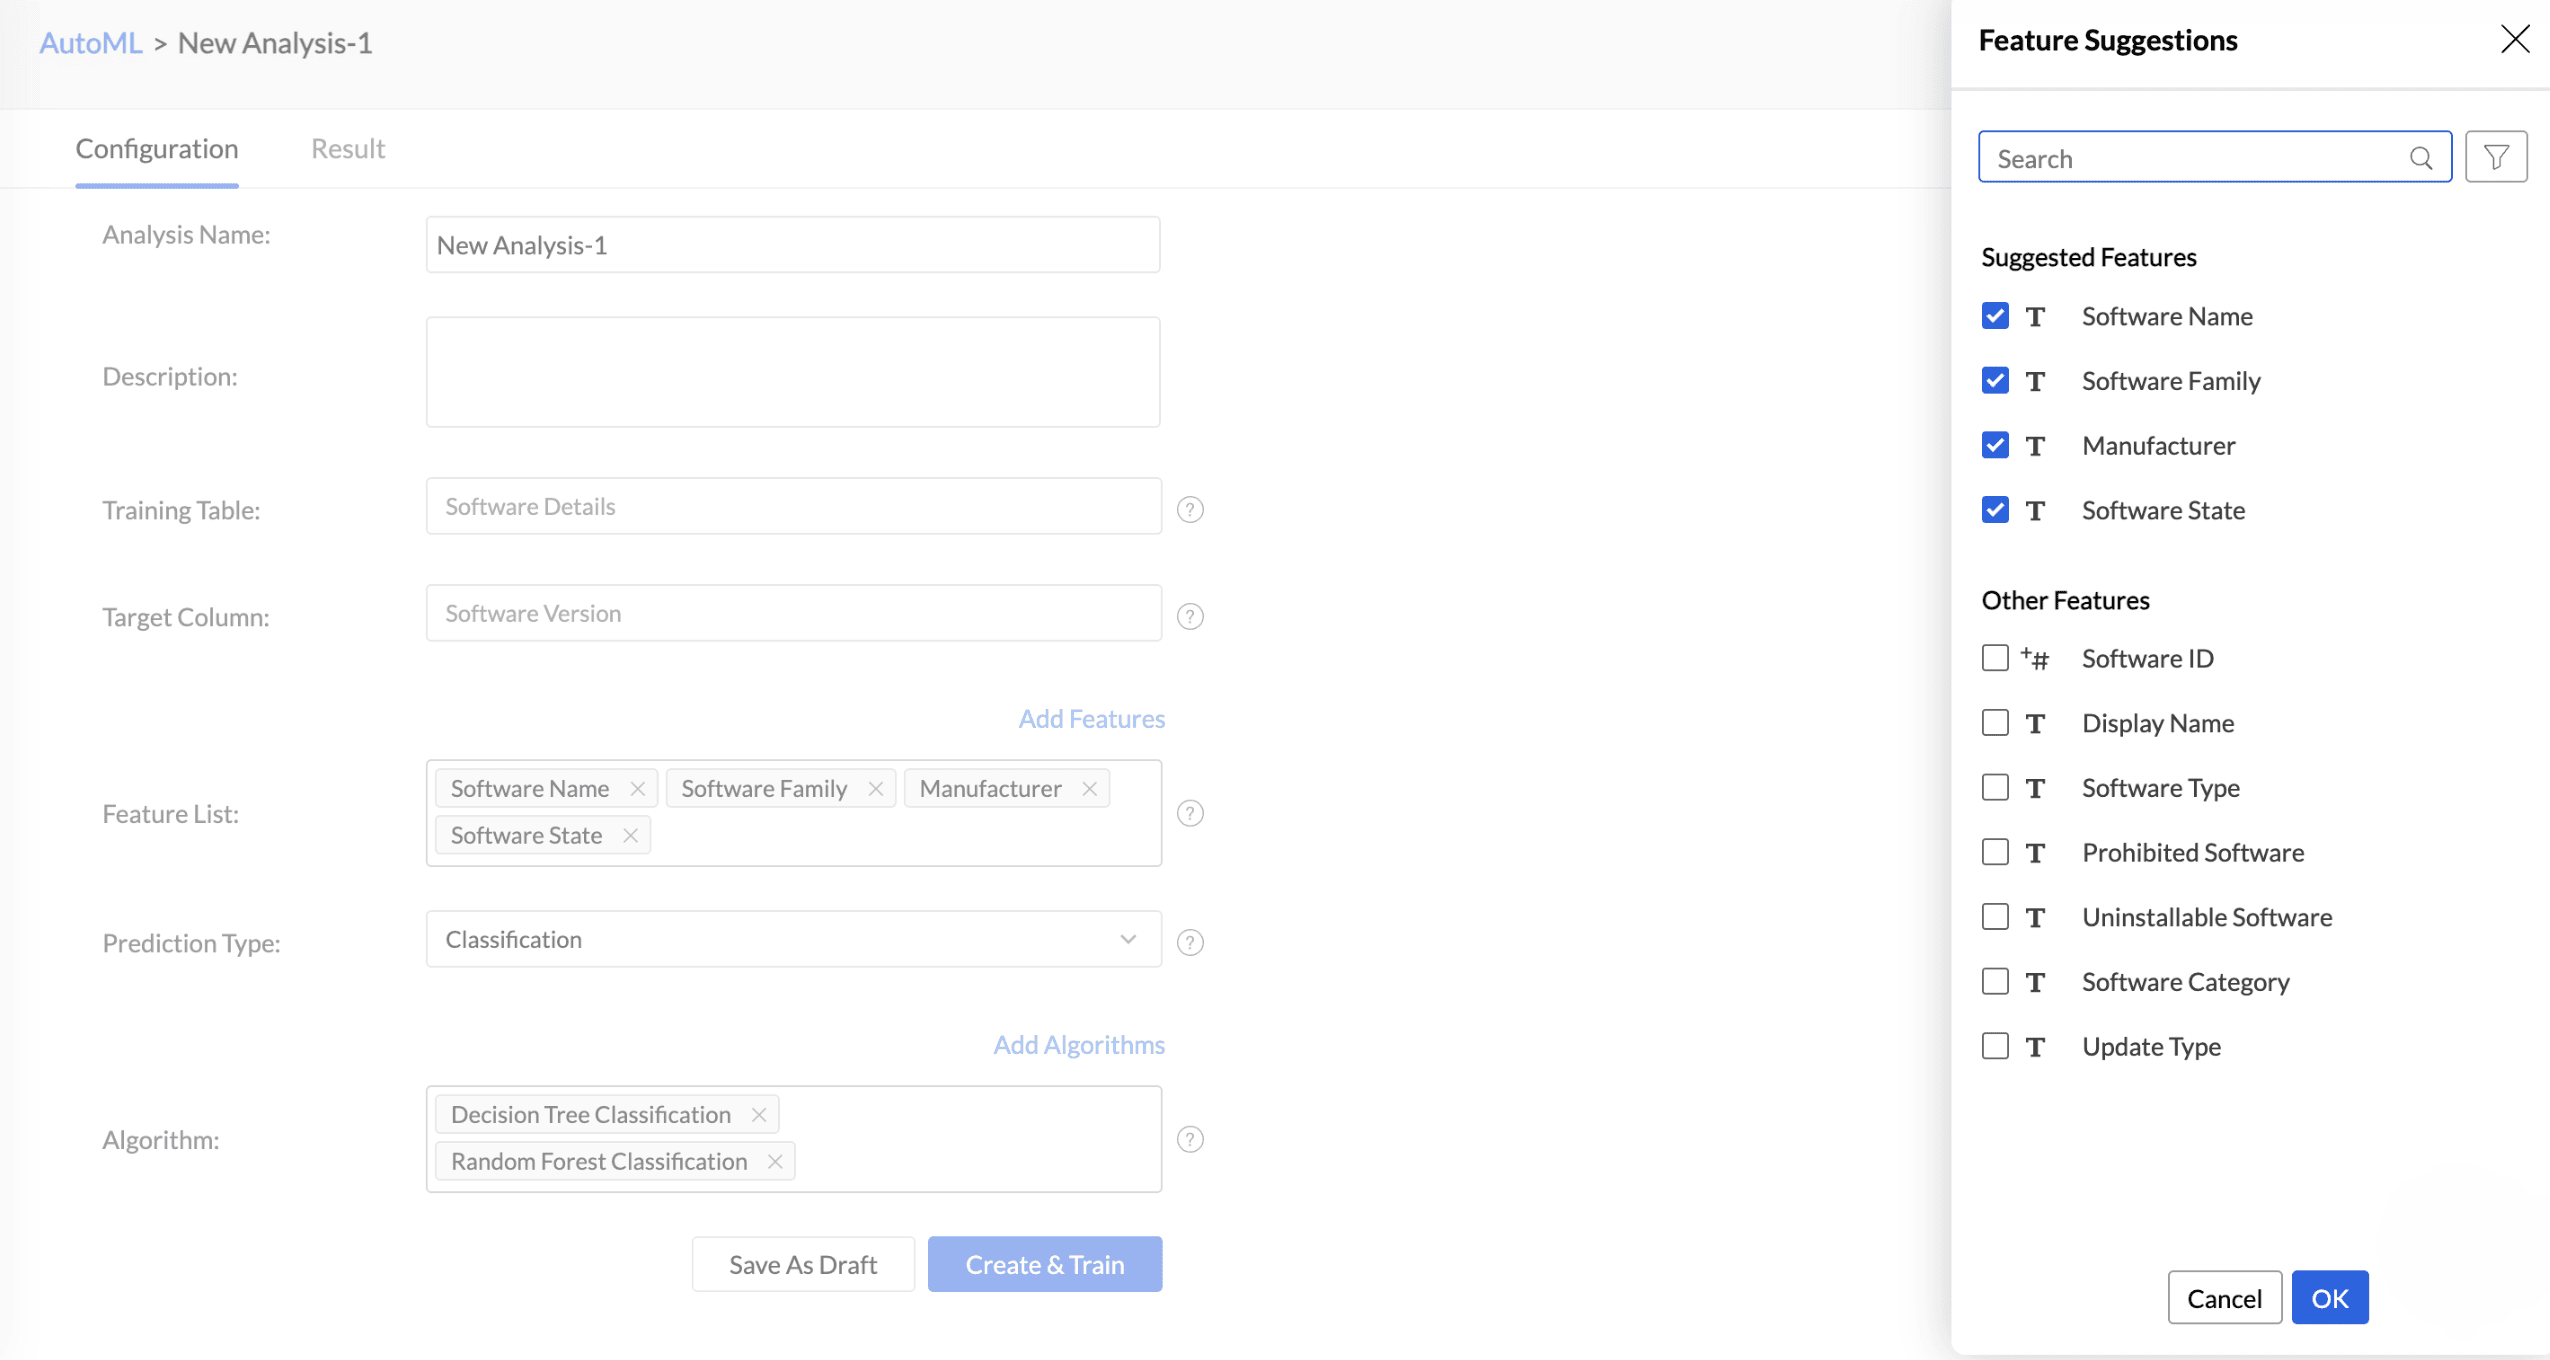
Task: Click the search magnifier icon
Action: point(2420,158)
